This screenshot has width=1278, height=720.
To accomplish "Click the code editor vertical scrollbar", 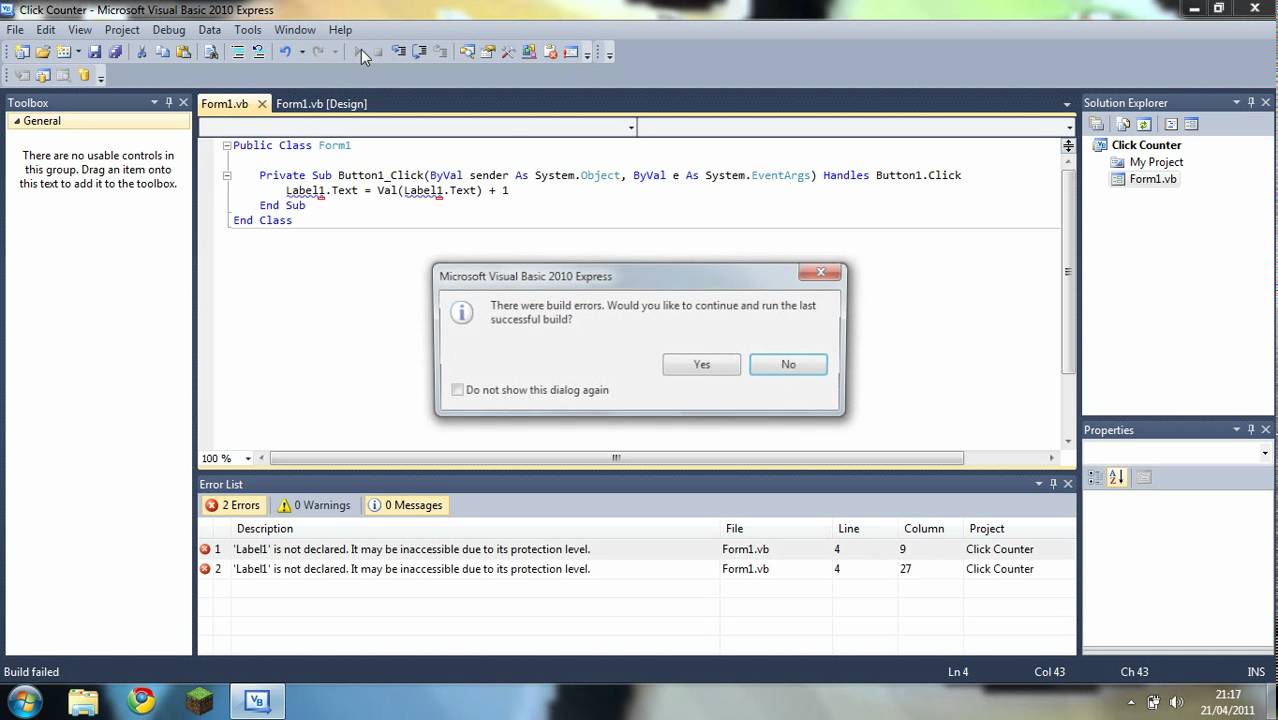I will pos(1068,271).
